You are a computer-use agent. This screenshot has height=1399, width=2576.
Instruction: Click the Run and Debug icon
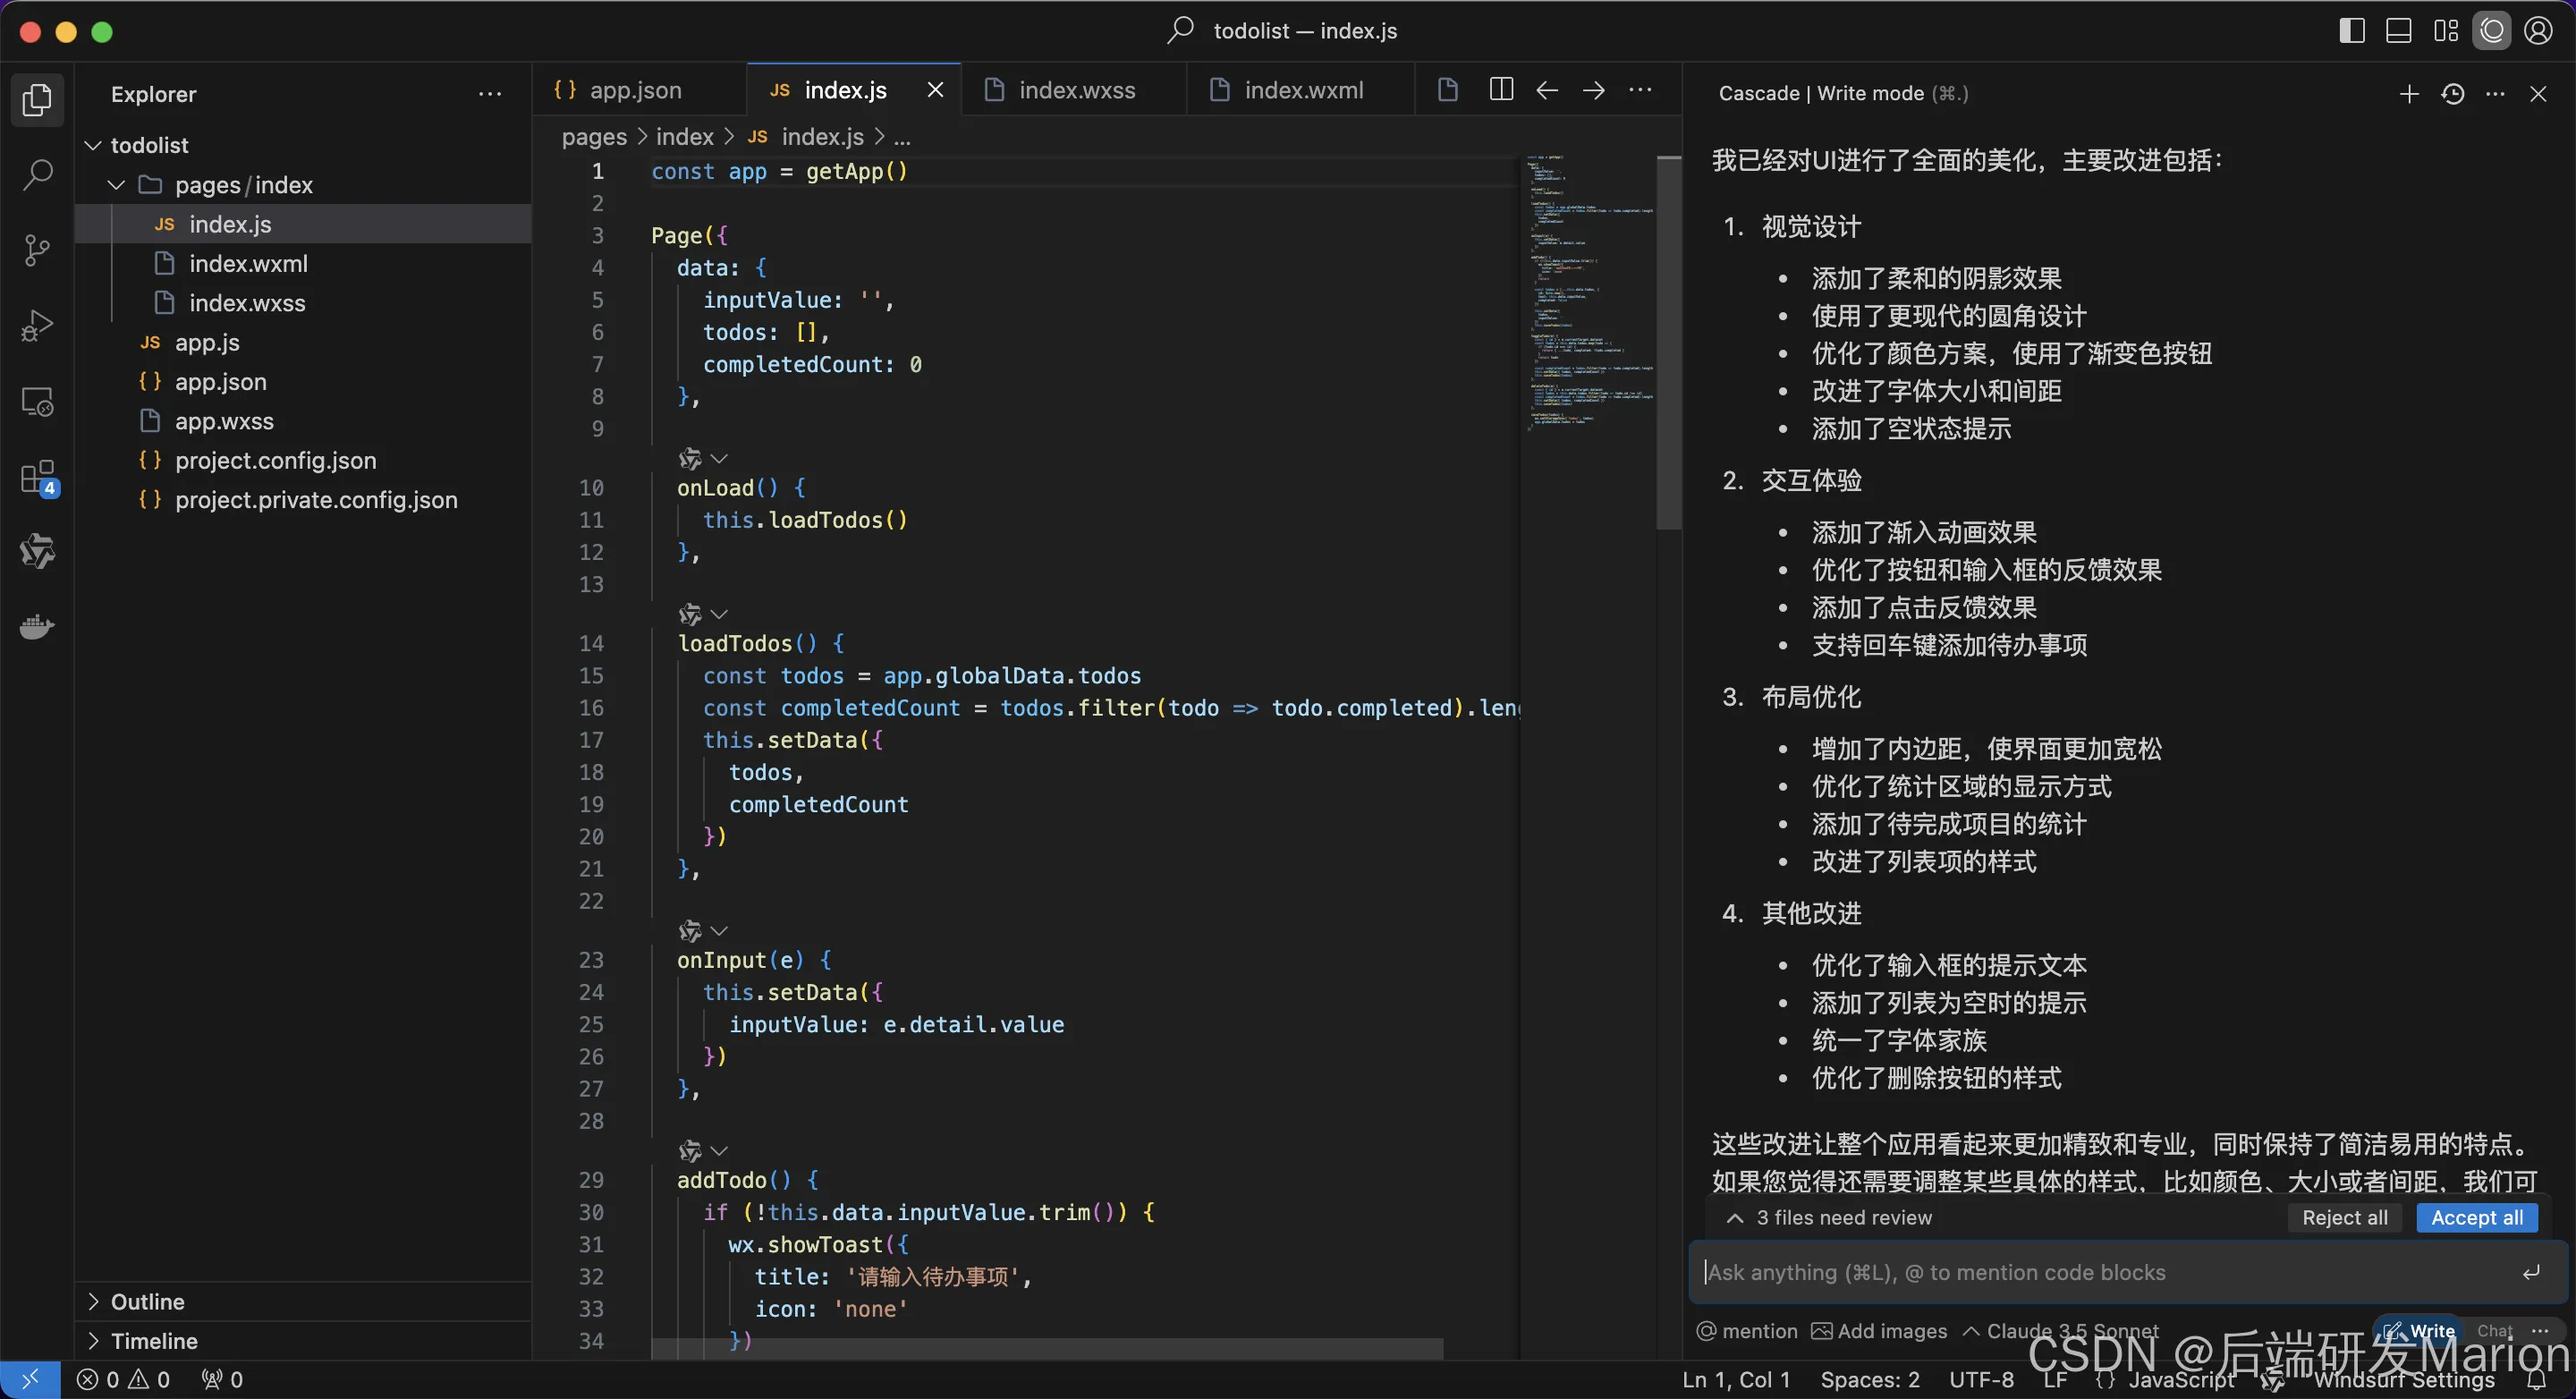(36, 326)
